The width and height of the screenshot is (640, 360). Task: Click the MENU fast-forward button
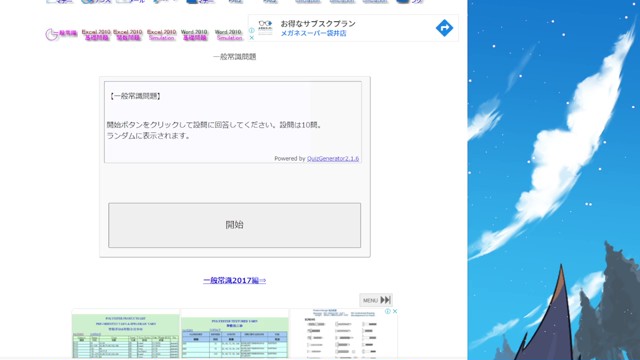pos(376,300)
